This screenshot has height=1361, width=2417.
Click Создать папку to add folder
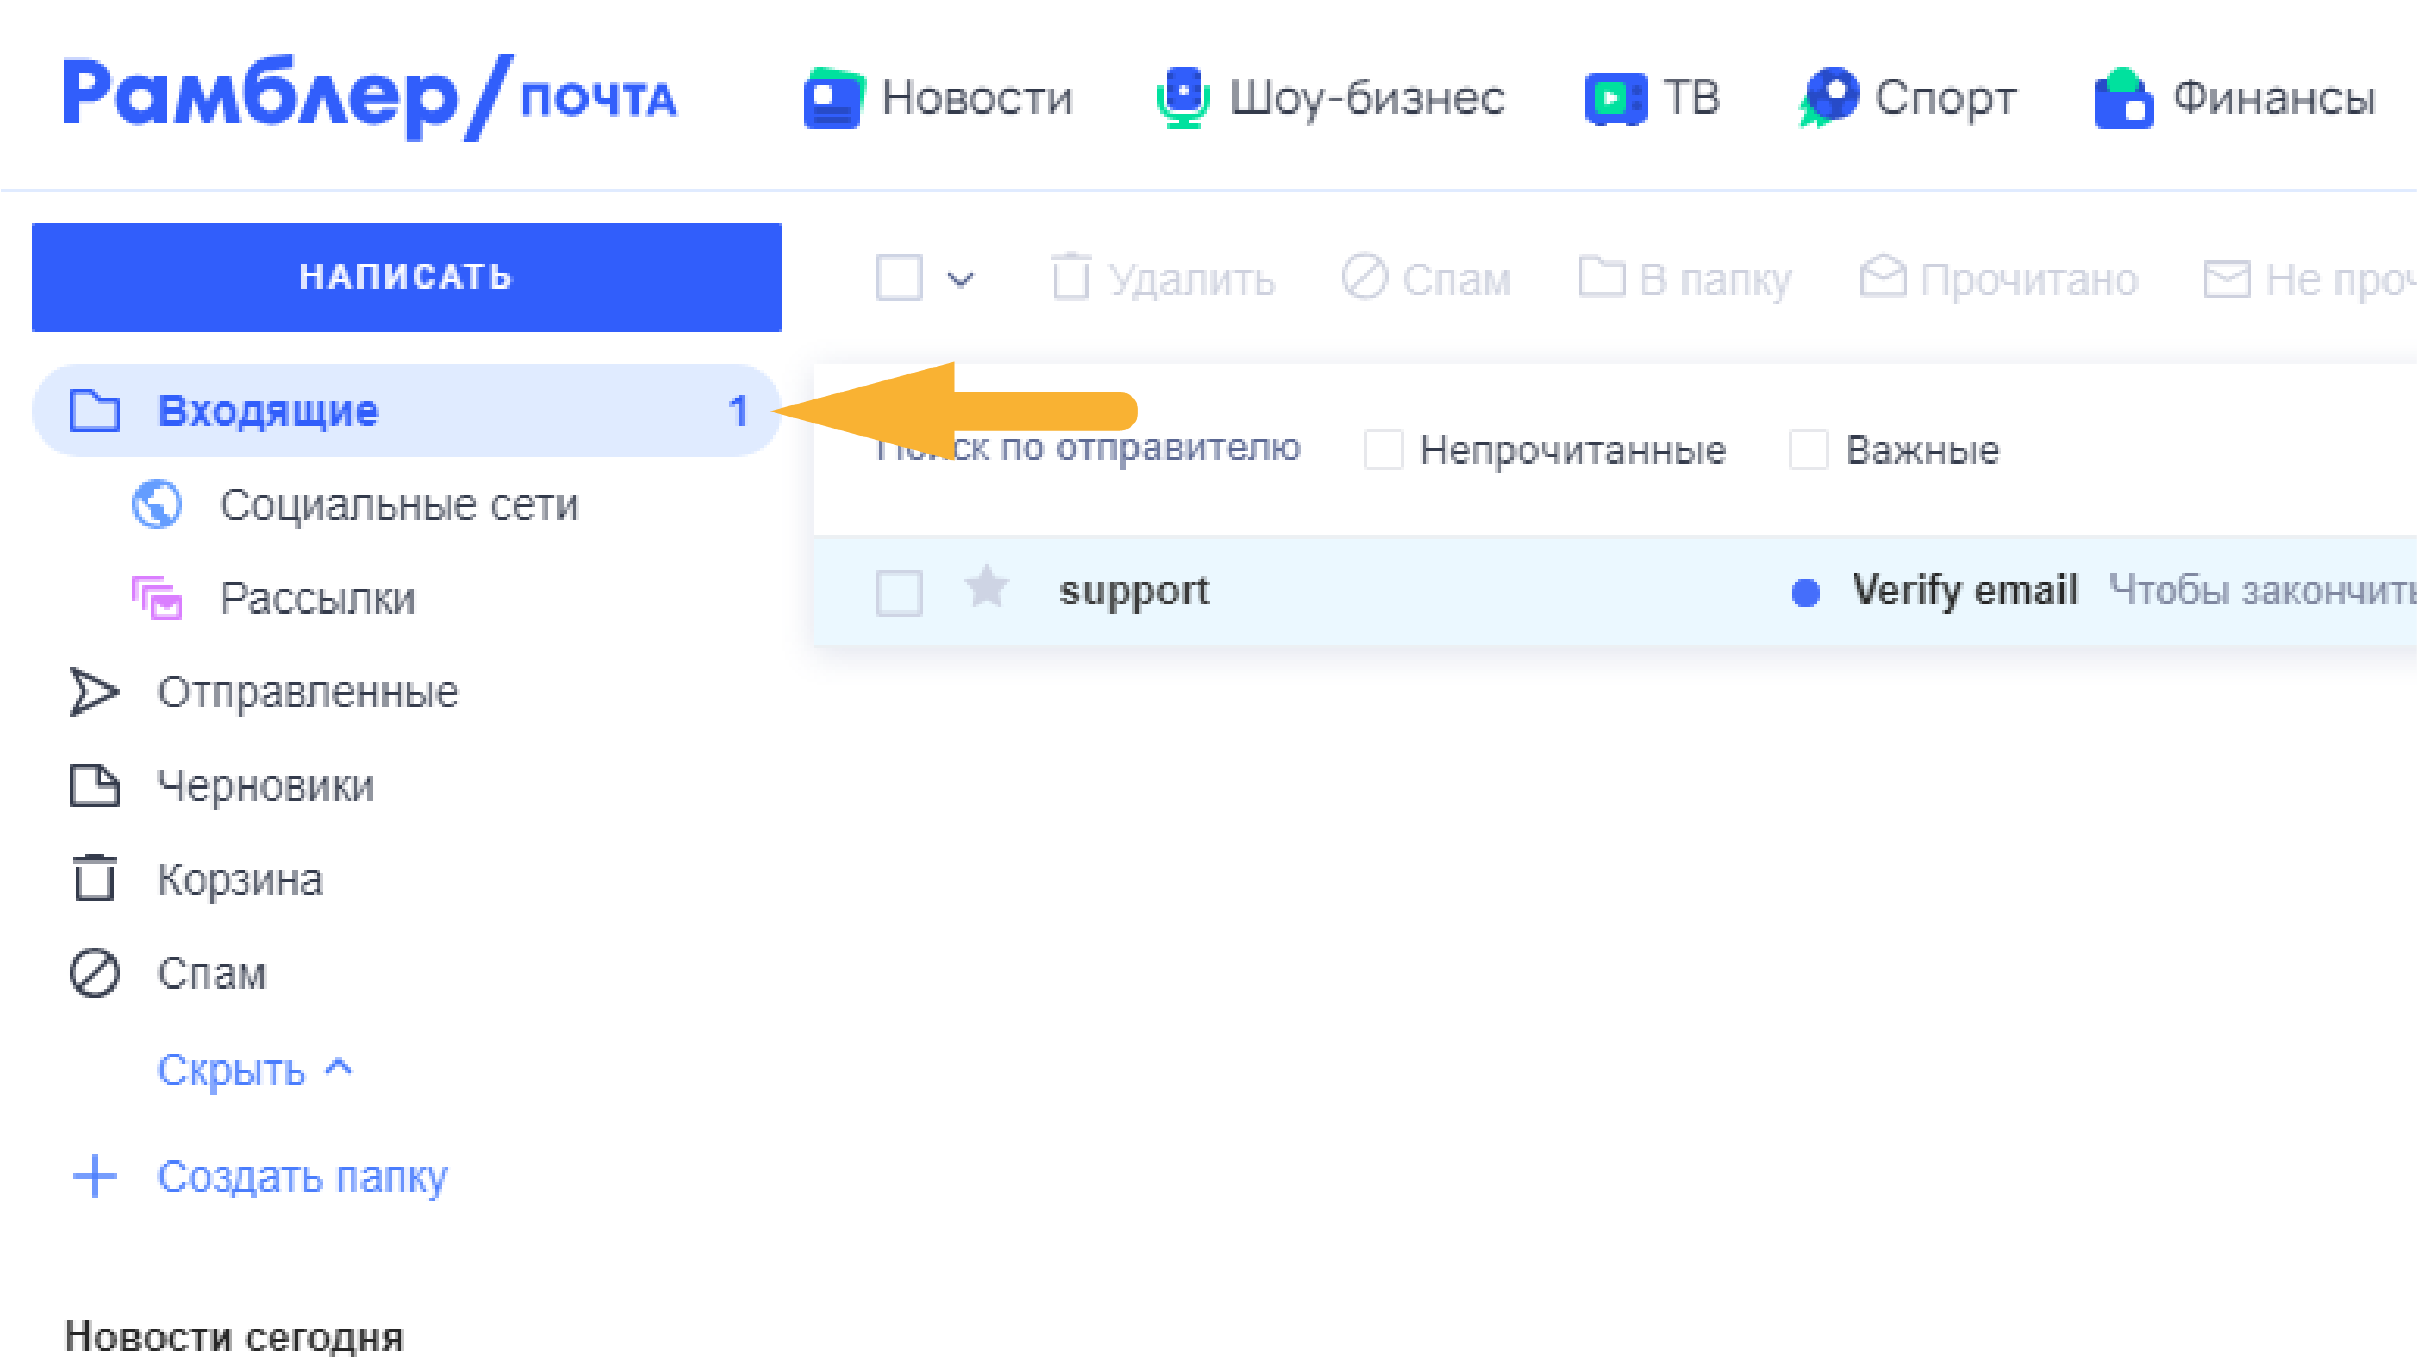point(300,1176)
